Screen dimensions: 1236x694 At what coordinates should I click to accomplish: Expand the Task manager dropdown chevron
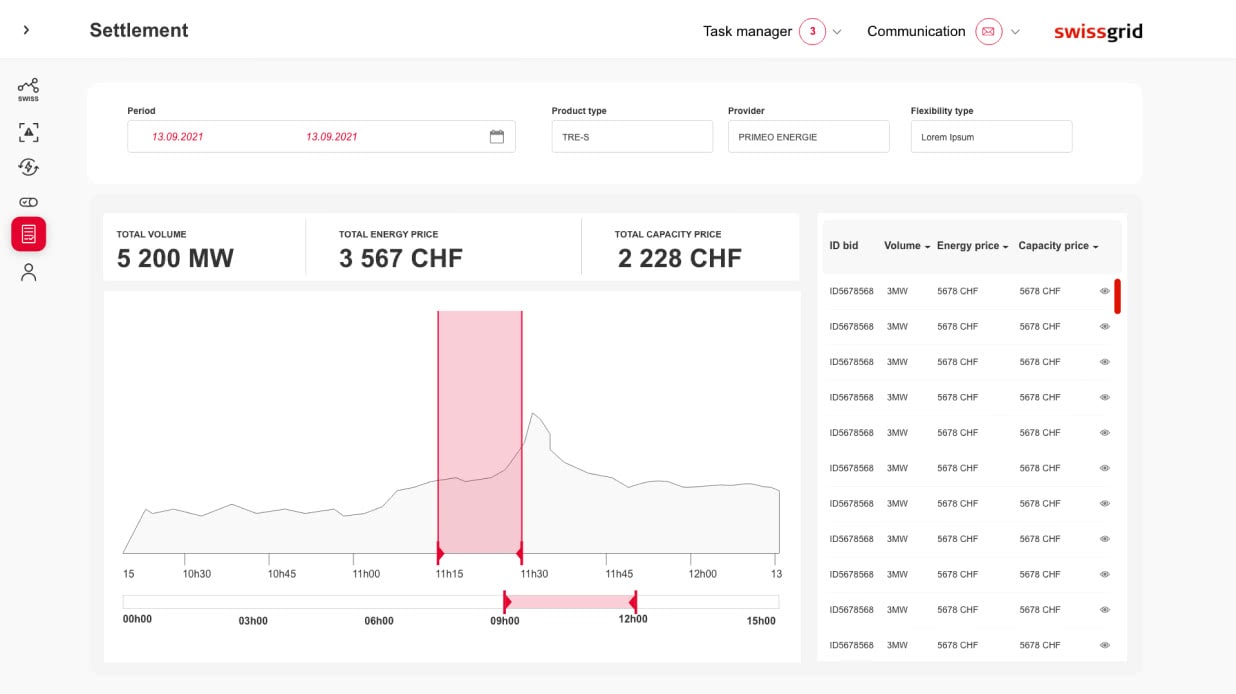coord(837,32)
